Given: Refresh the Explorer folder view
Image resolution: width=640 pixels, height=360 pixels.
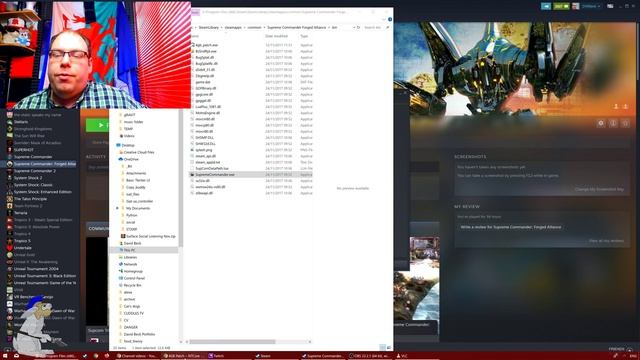Looking at the screenshot, I should coord(358,27).
